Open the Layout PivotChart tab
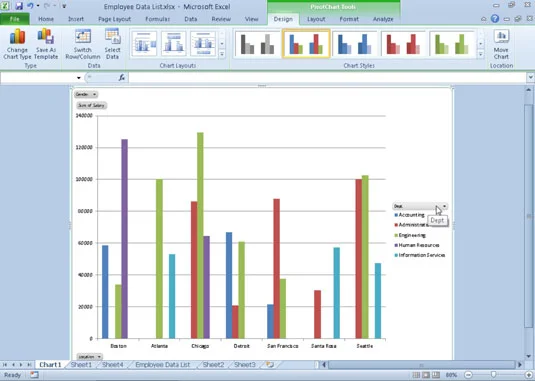Viewport: 535px width, 381px height. tap(316, 19)
